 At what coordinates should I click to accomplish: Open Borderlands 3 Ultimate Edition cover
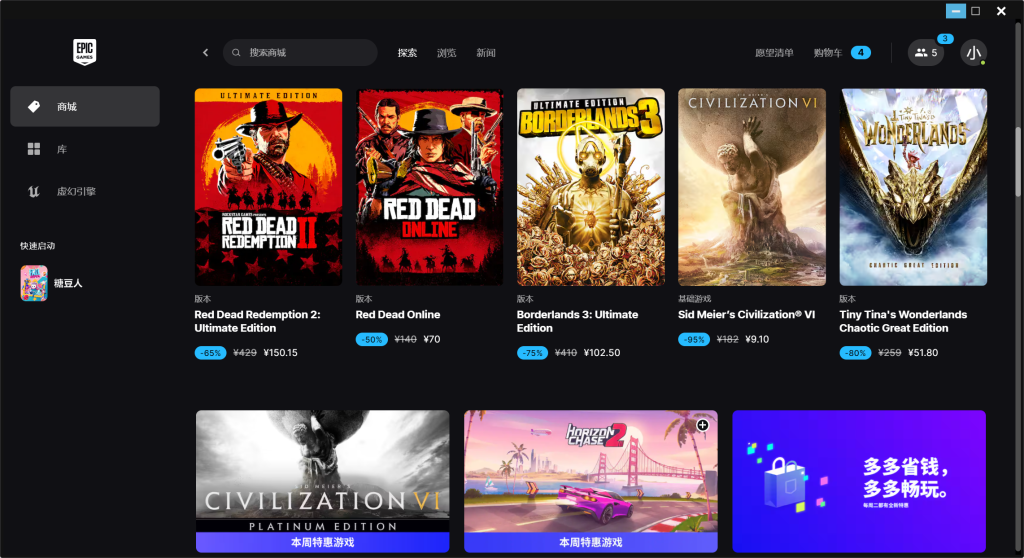[591, 187]
